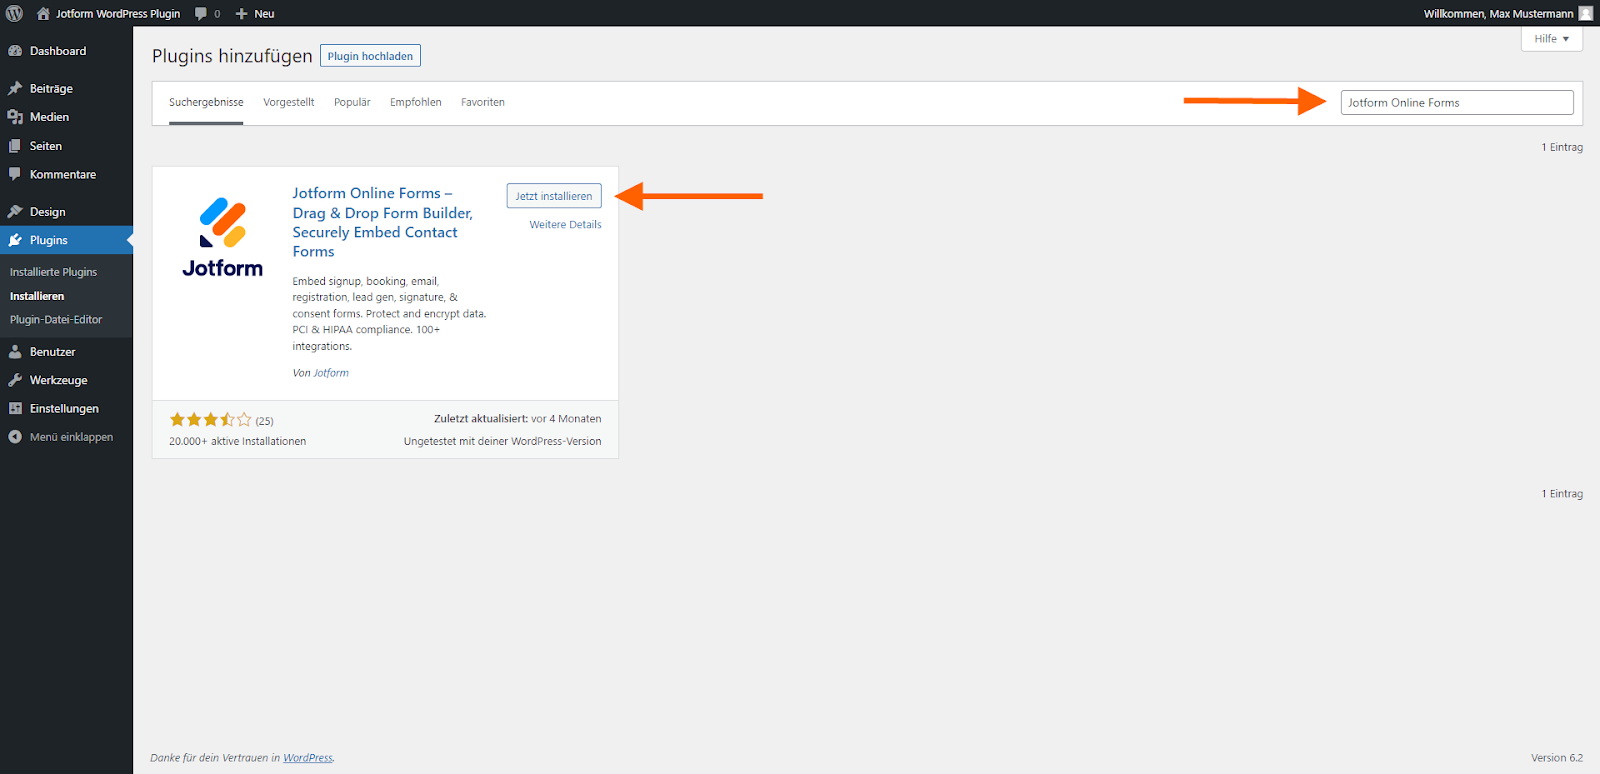Switch to the Vorgestellt tab
This screenshot has height=774, width=1600.
[x=289, y=102]
